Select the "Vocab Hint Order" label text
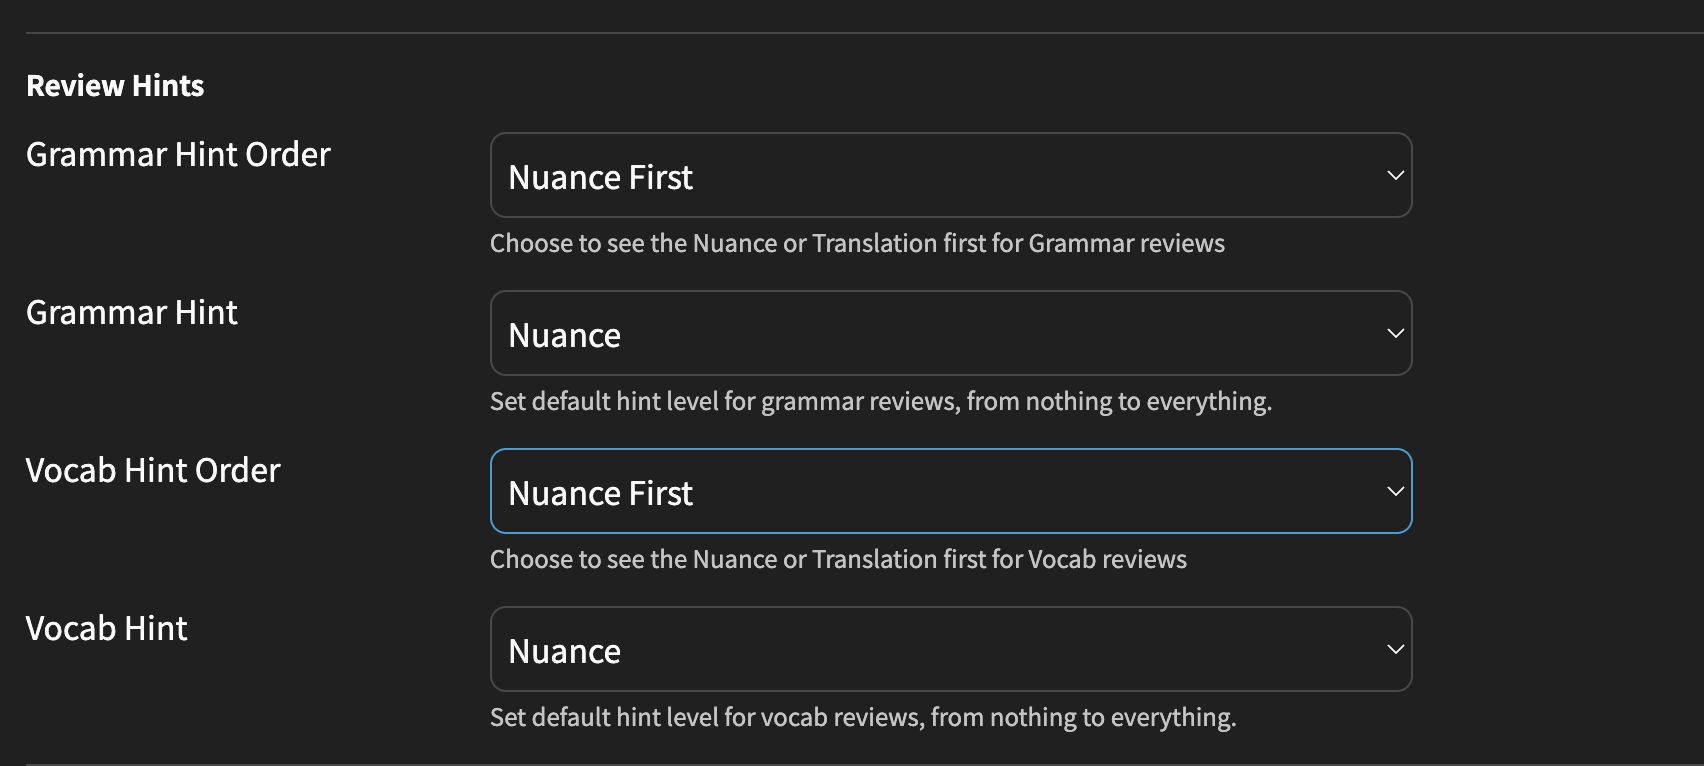Image resolution: width=1704 pixels, height=766 pixels. coord(153,471)
